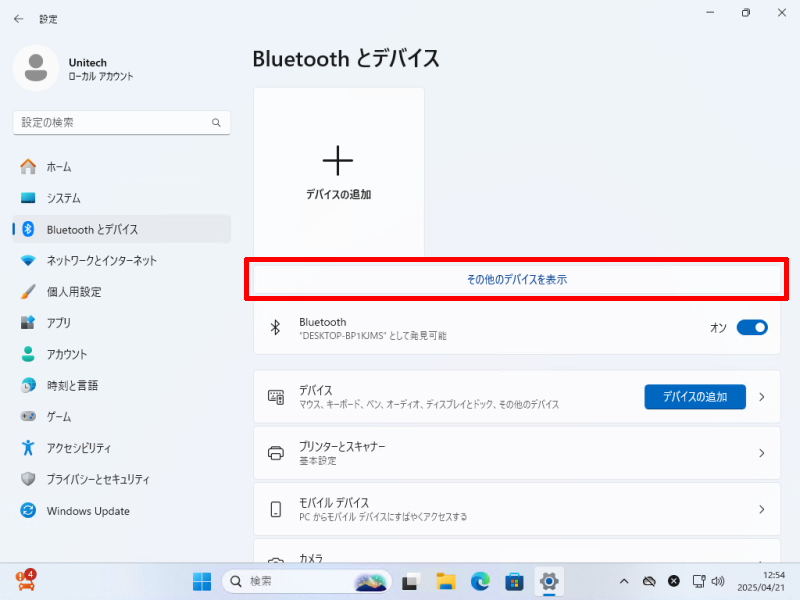
Task: Click the printer icon
Action: click(276, 453)
